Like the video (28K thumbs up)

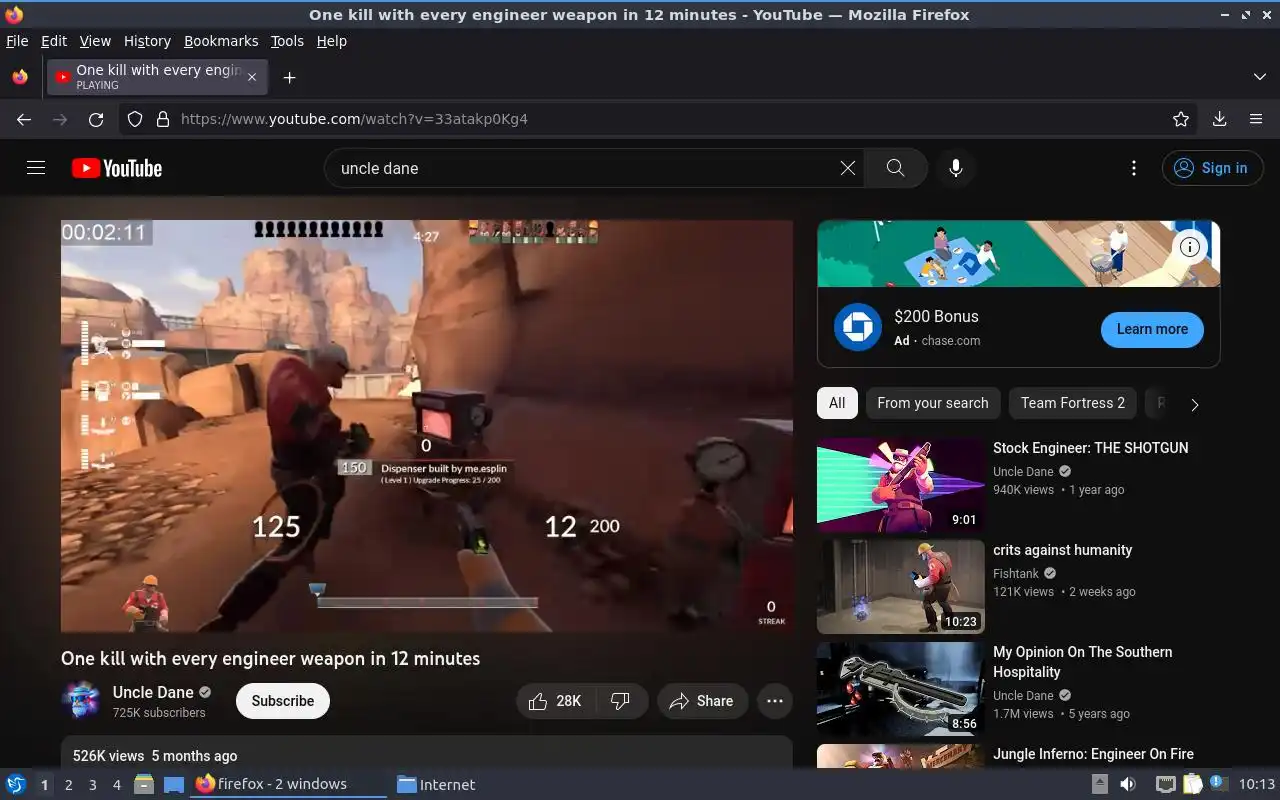pos(555,701)
